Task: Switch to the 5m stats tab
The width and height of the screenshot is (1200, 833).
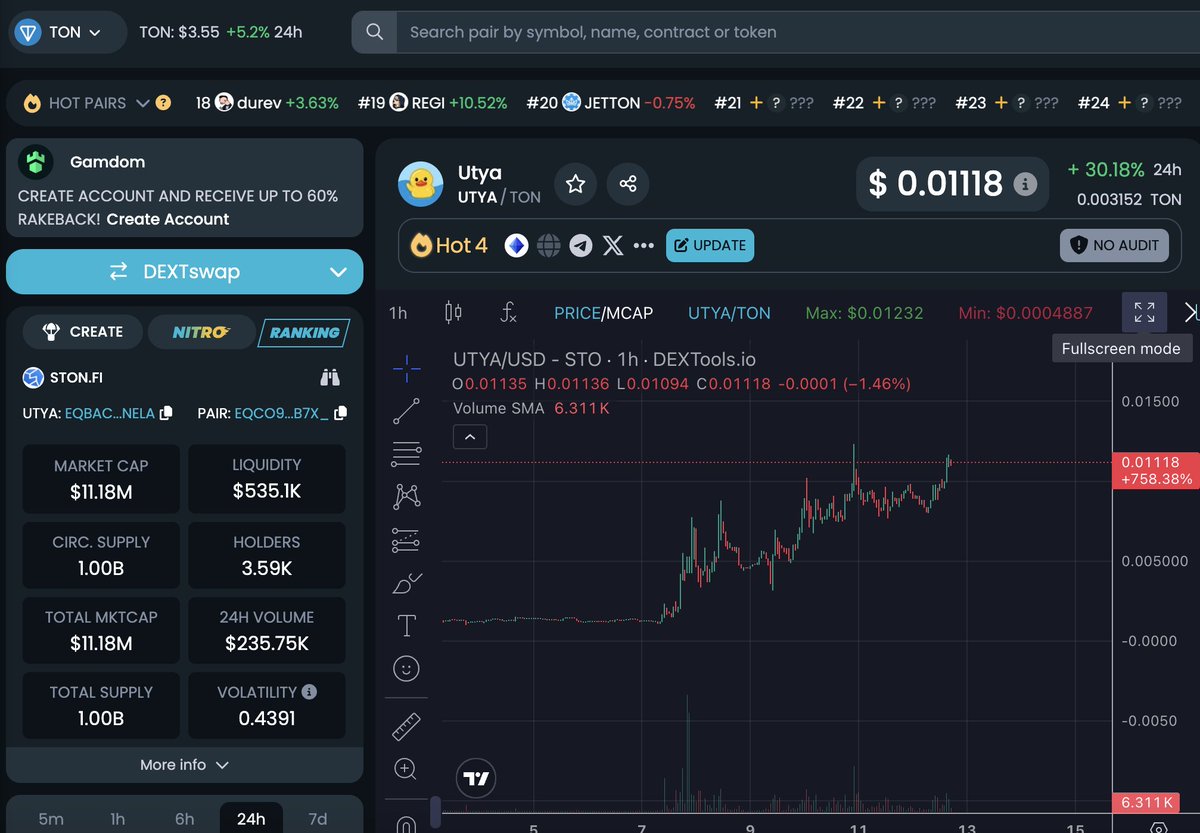Action: (51, 819)
